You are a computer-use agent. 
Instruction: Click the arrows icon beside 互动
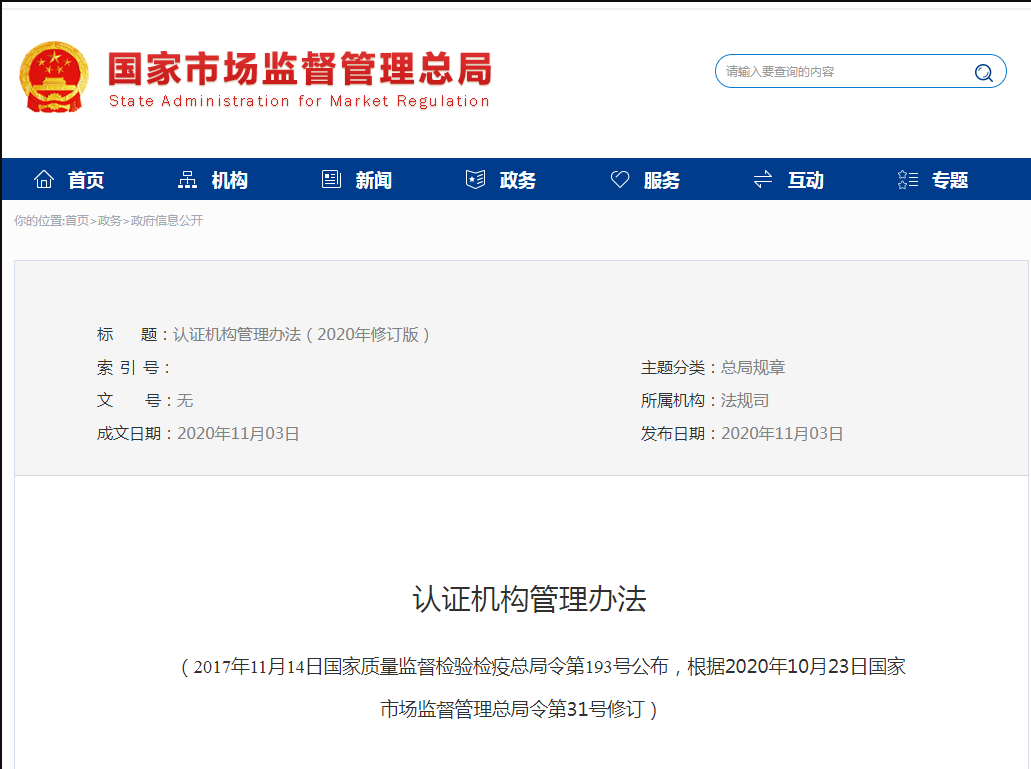click(x=763, y=178)
